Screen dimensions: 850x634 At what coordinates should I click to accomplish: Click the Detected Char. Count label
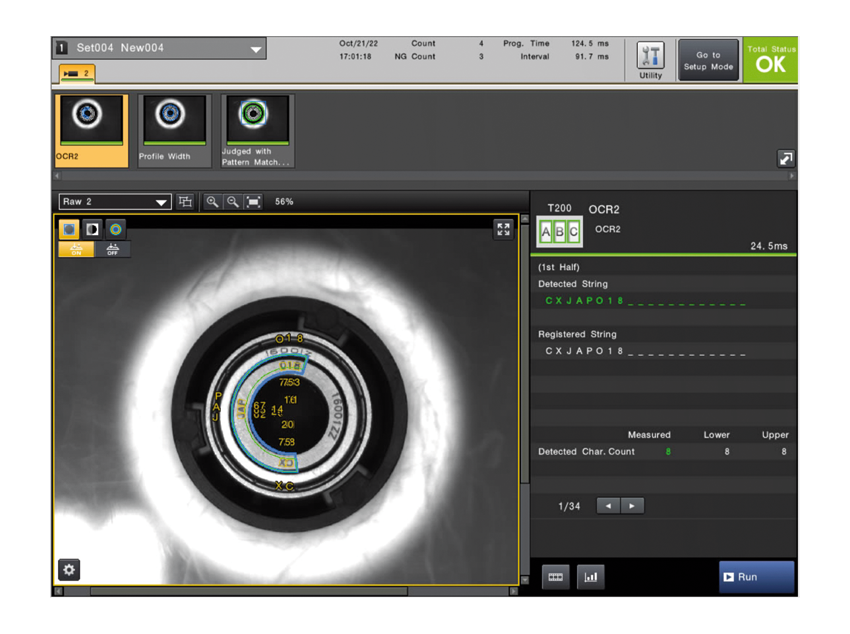[586, 451]
